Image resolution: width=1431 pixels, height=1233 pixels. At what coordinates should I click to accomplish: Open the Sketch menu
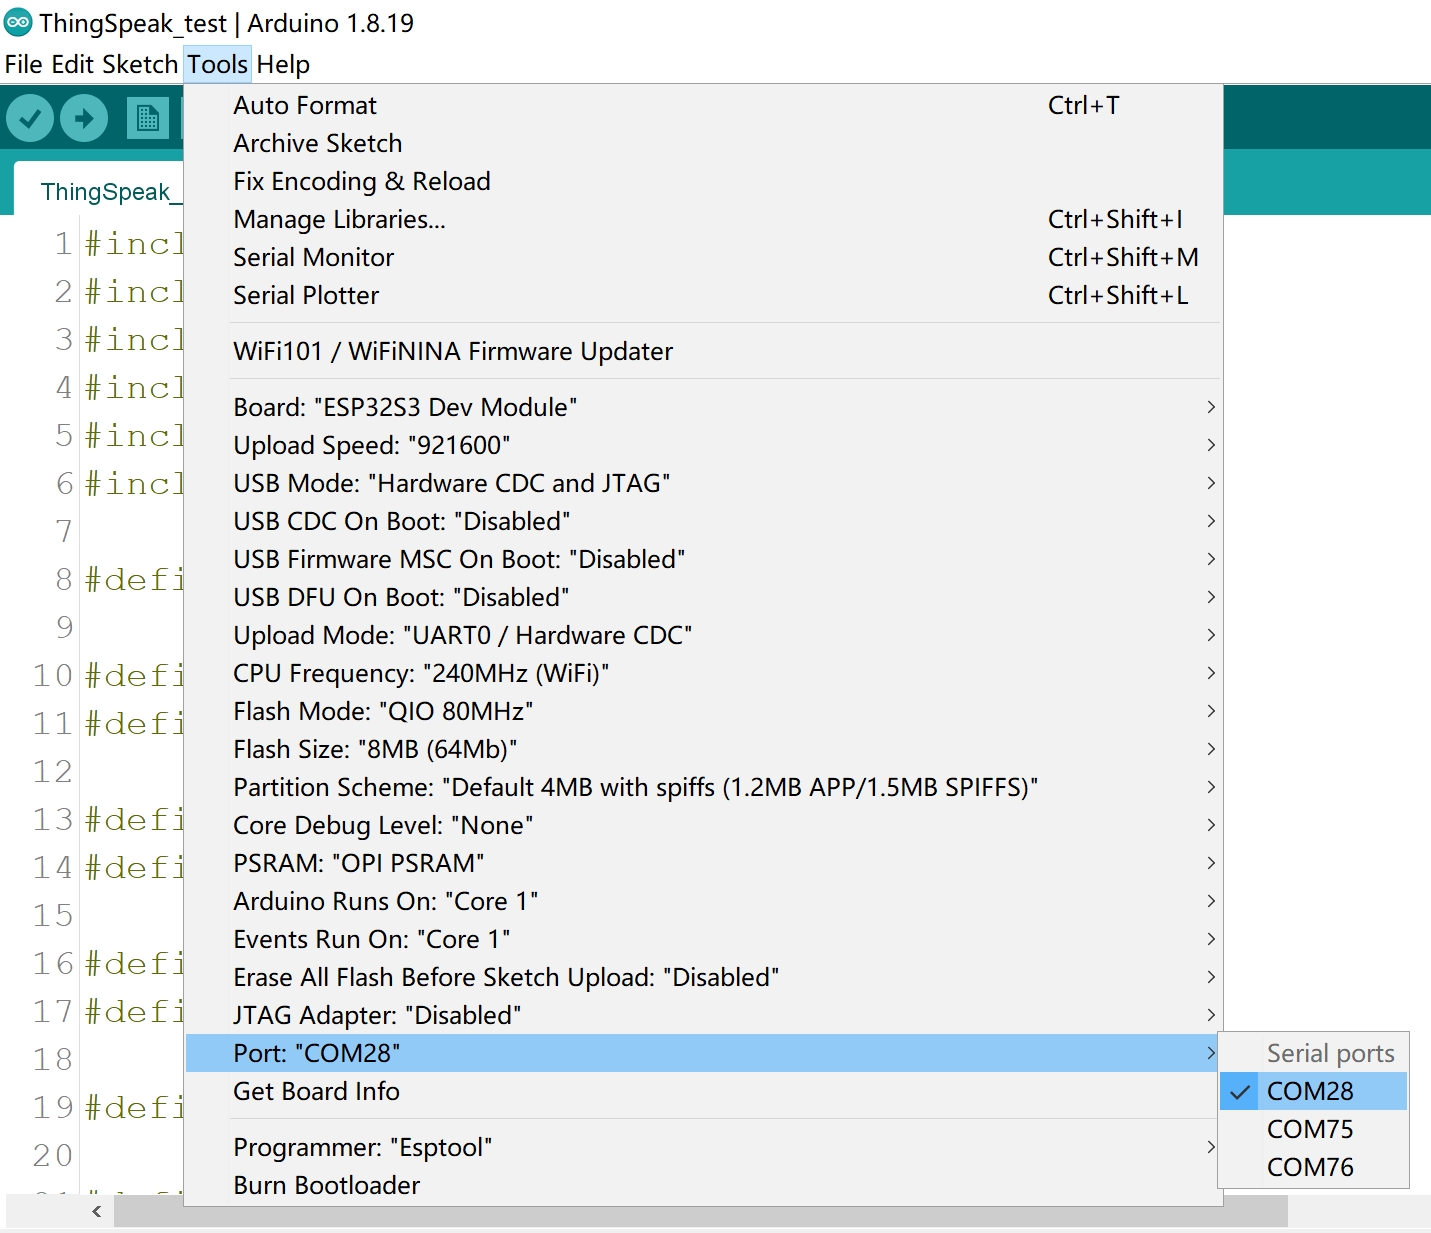click(x=140, y=64)
